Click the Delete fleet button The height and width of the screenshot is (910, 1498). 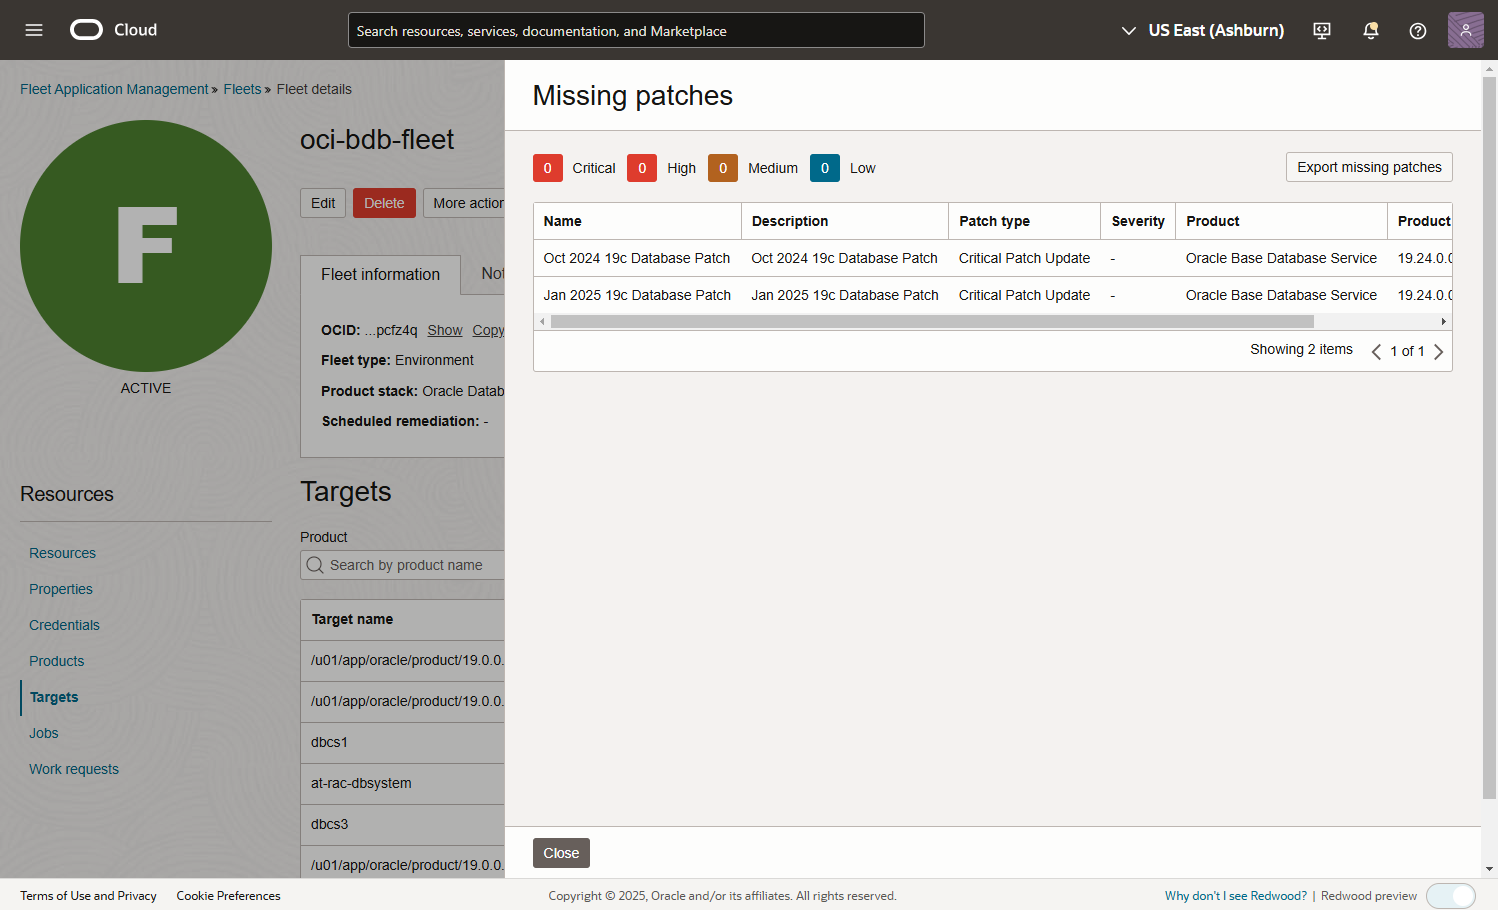(x=384, y=203)
